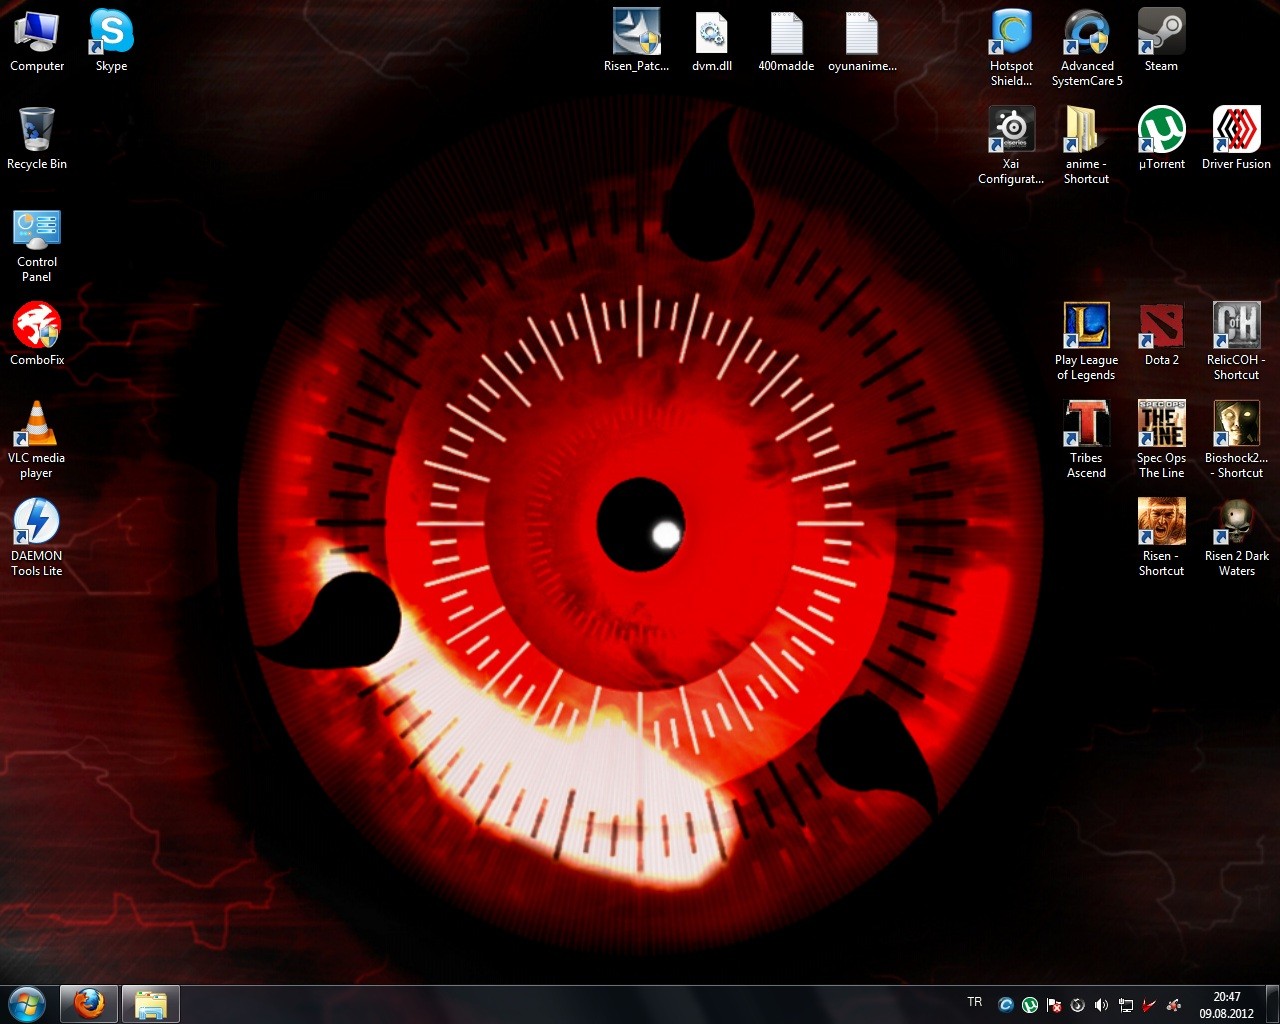Screen dimensions: 1280x1024
Task: Click the red molecule tray icon
Action: coord(1173,1005)
